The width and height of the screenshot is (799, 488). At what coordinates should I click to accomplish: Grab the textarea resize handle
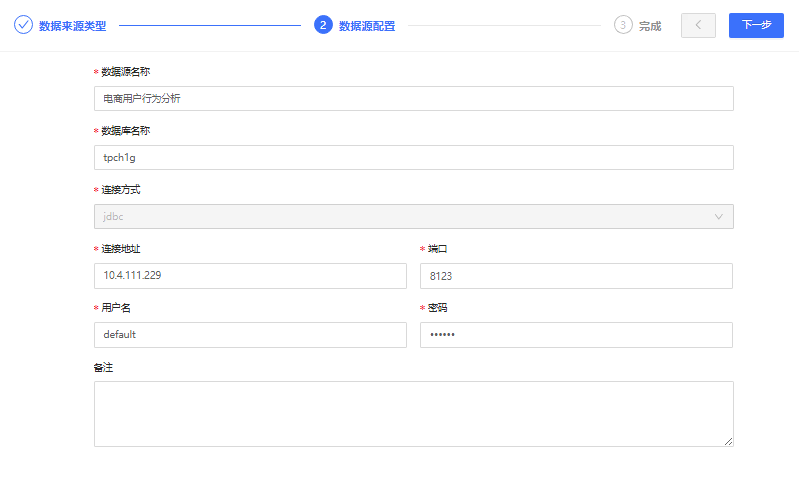pos(728,441)
